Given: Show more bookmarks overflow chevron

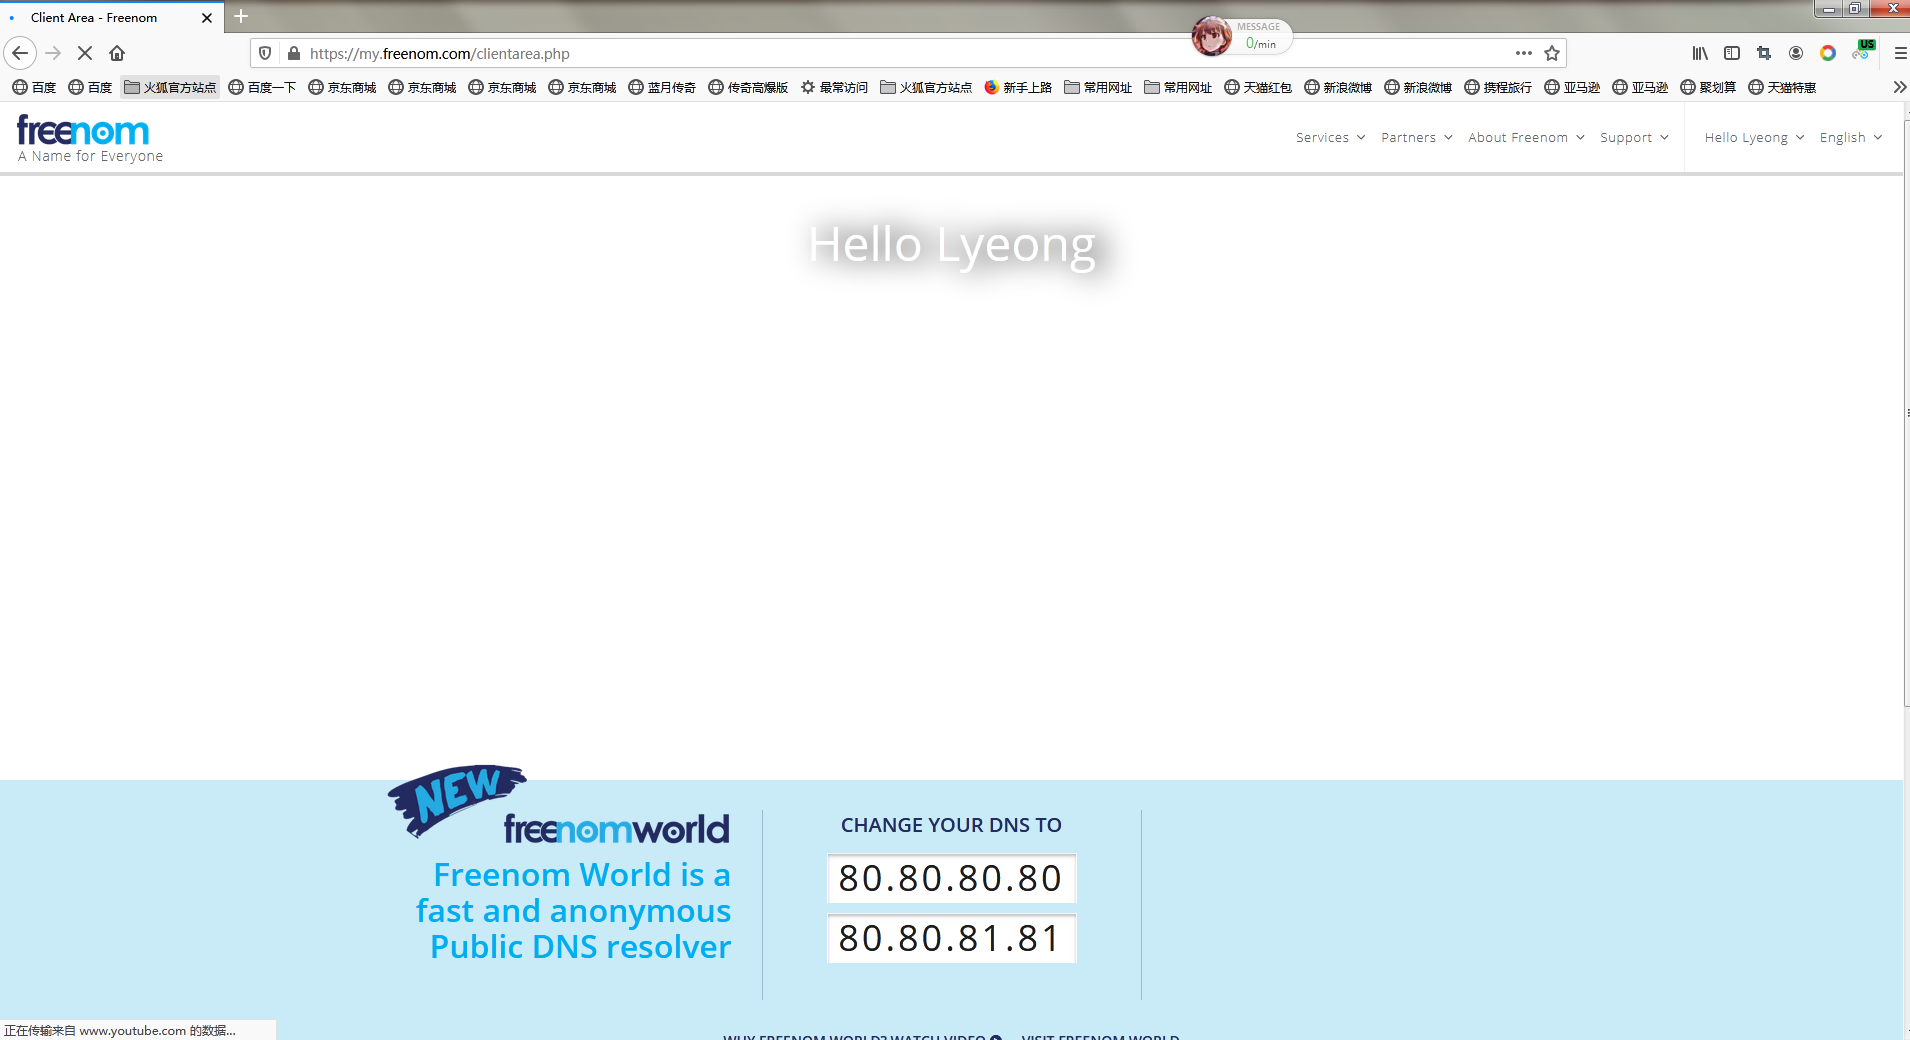Looking at the screenshot, I should click(1899, 87).
